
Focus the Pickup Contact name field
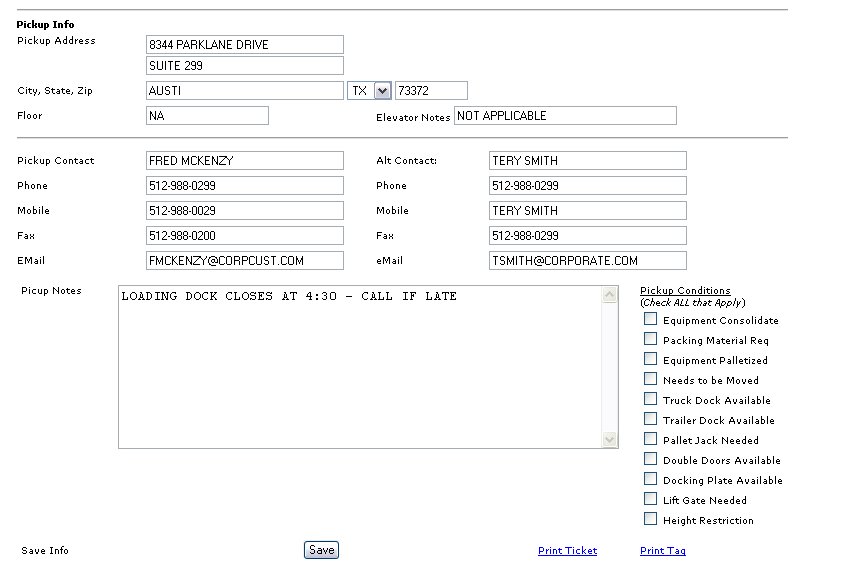(244, 161)
